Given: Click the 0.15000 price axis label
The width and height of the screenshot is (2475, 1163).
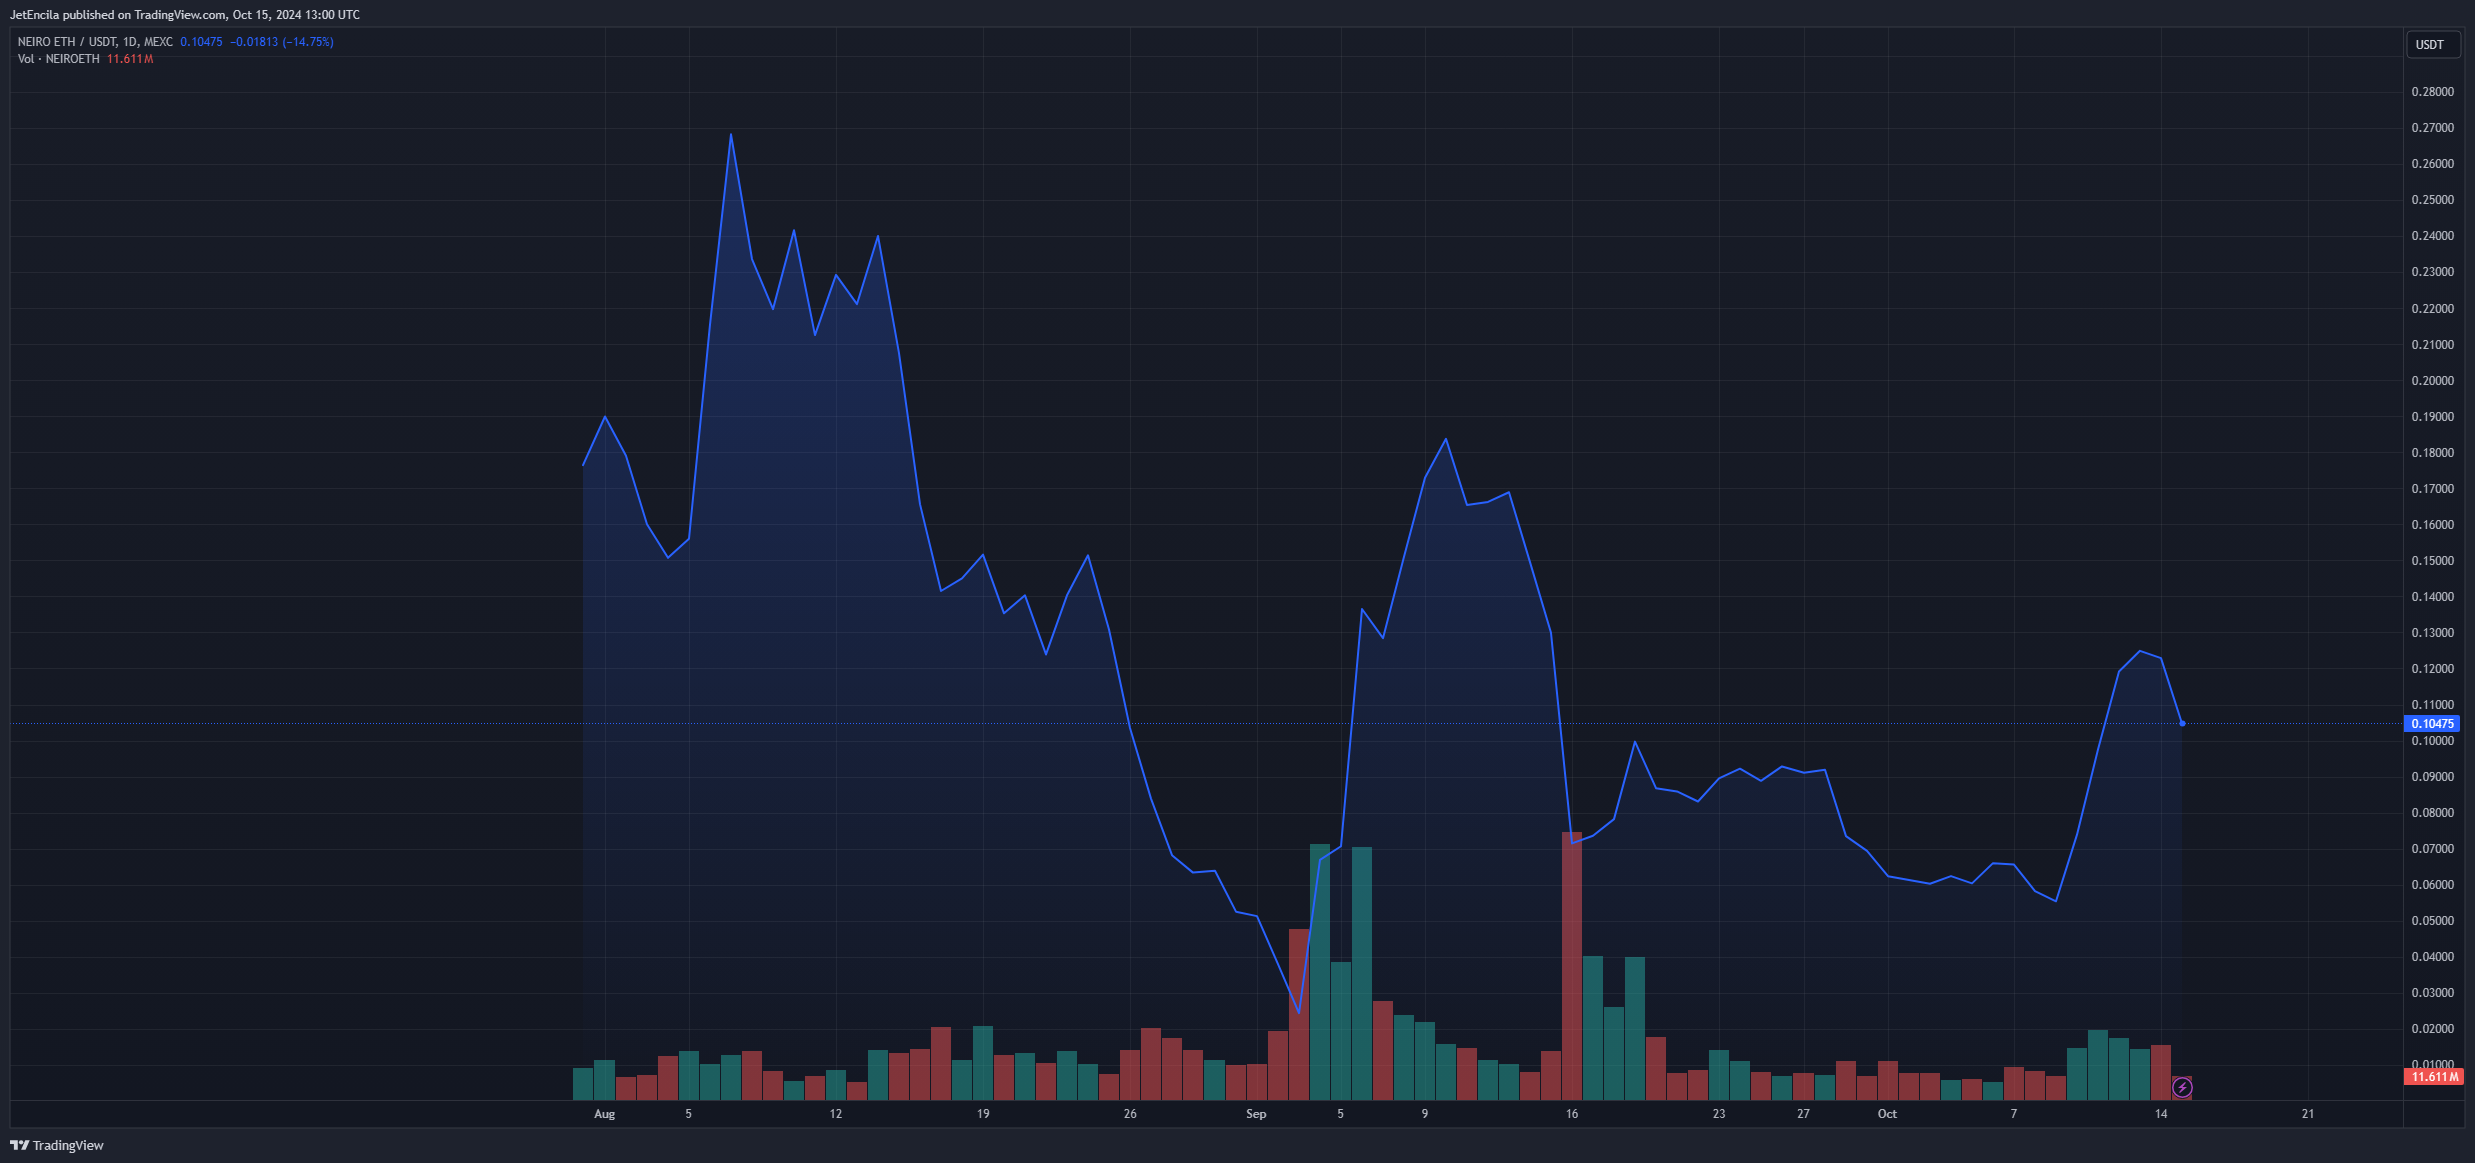Looking at the screenshot, I should pyautogui.click(x=2433, y=561).
